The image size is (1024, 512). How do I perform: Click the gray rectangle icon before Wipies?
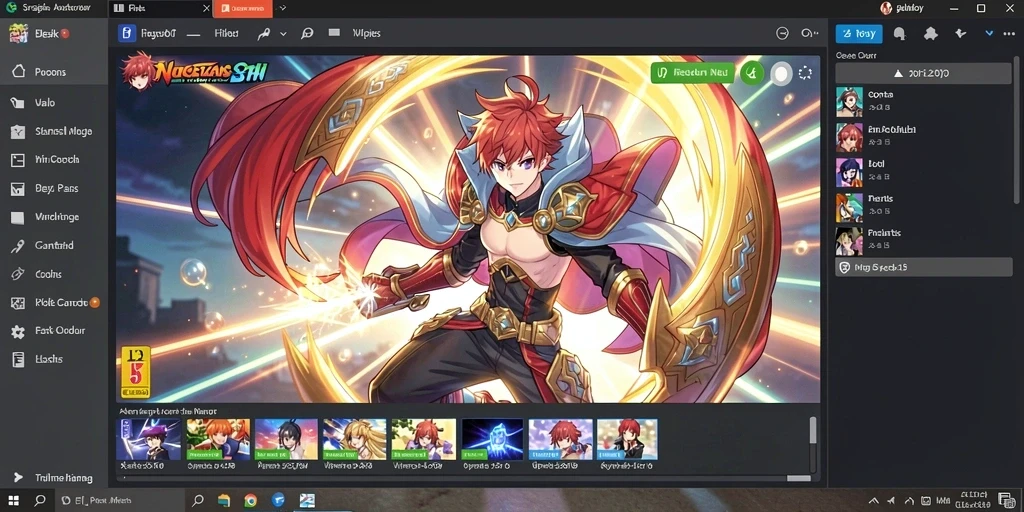pos(334,33)
